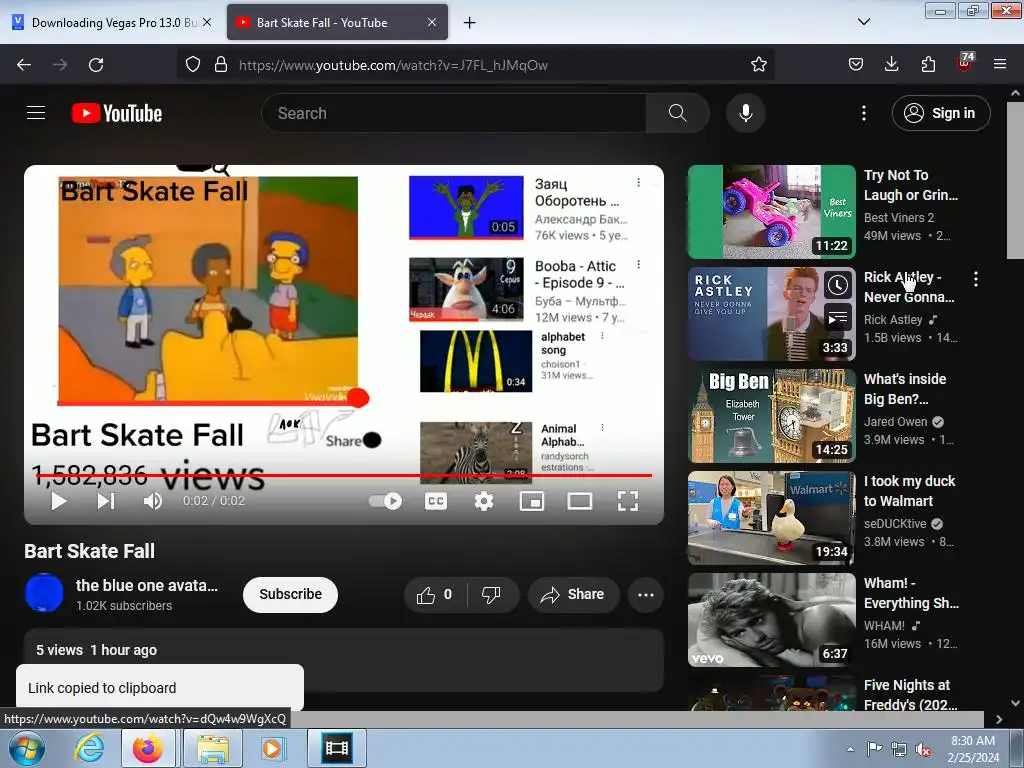The width and height of the screenshot is (1024, 768).
Task: Open the YouTube hamburger guide menu
Action: pyautogui.click(x=36, y=113)
